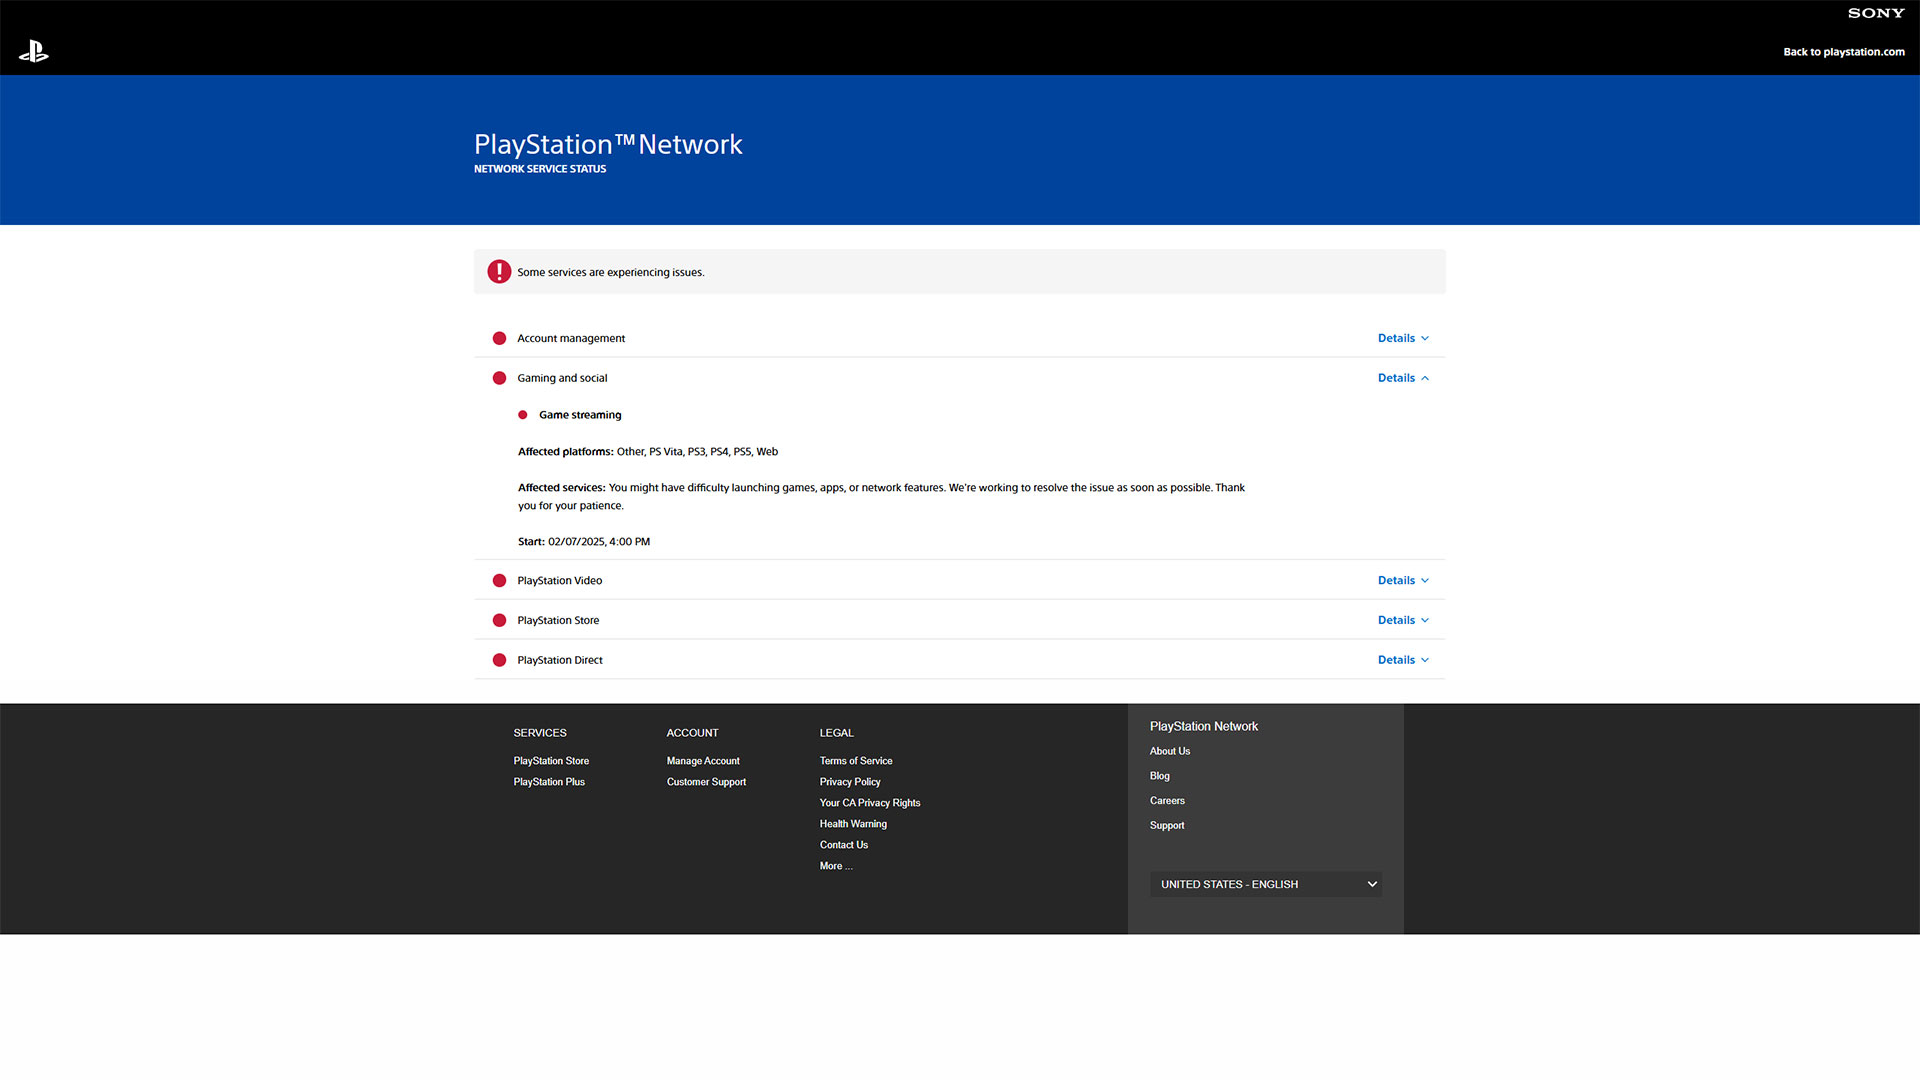Collapse Details for Gaming and social
Screen dimensions: 1920x1080
1402,378
